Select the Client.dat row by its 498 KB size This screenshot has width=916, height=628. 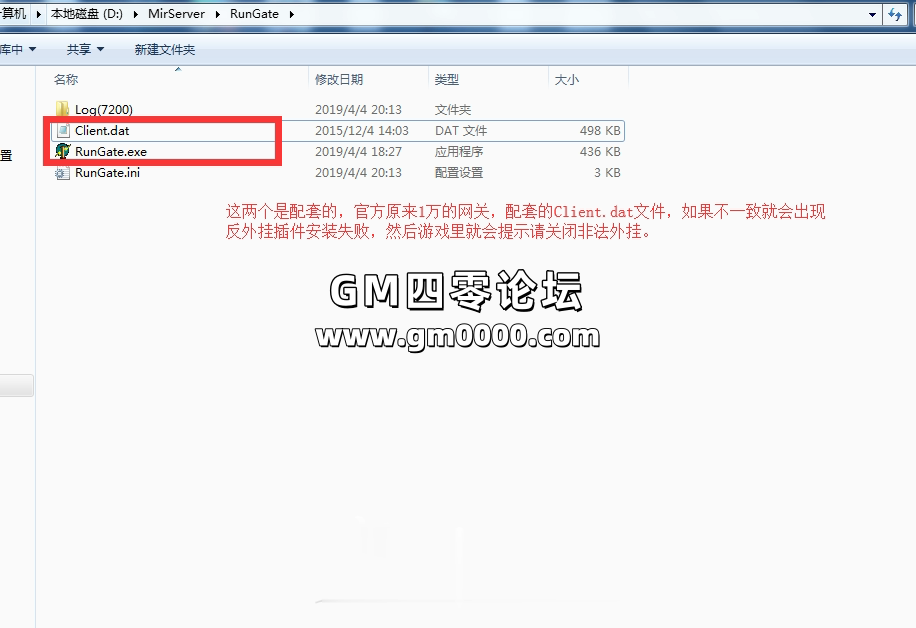(x=600, y=131)
